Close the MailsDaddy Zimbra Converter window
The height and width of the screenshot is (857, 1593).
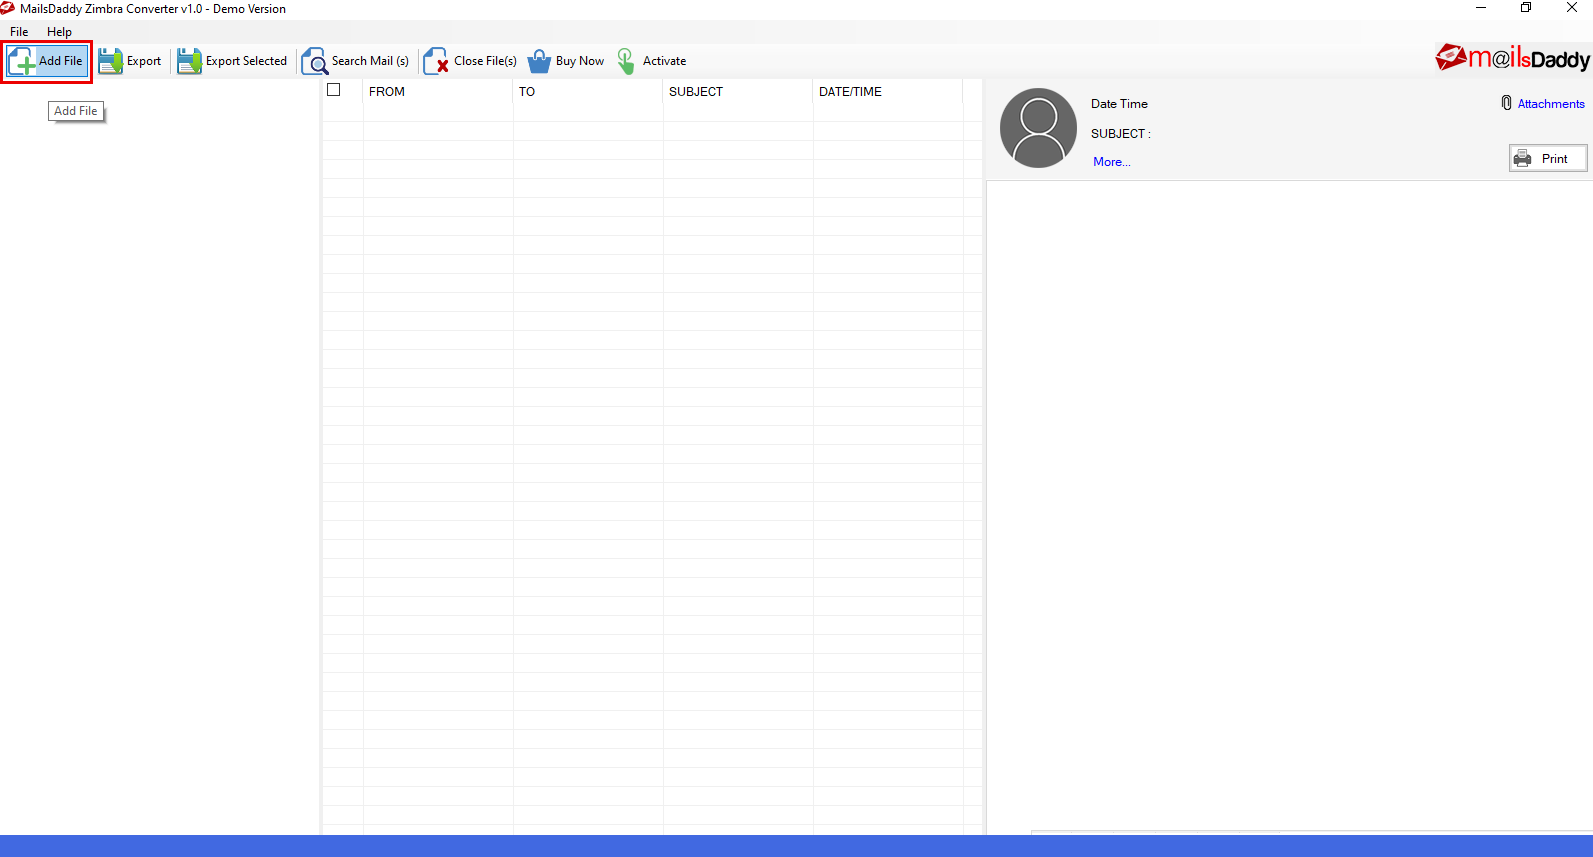[x=1571, y=8]
